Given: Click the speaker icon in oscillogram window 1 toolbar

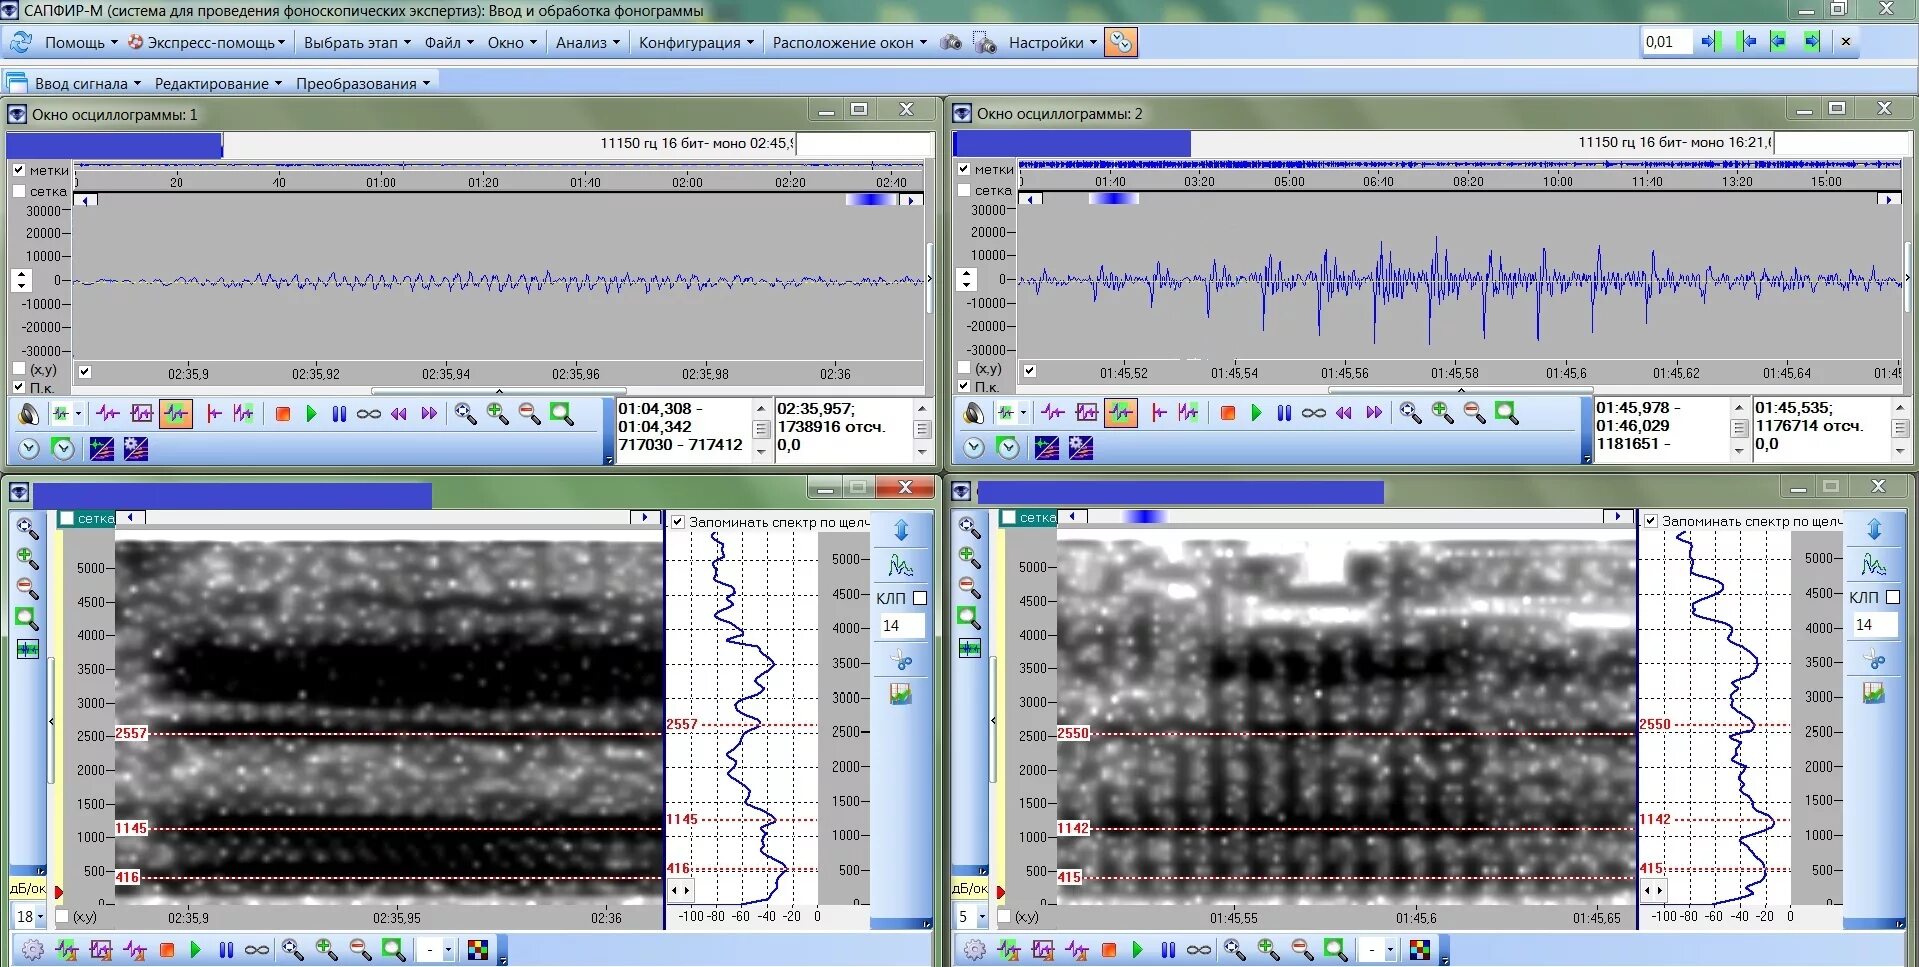Looking at the screenshot, I should point(29,413).
